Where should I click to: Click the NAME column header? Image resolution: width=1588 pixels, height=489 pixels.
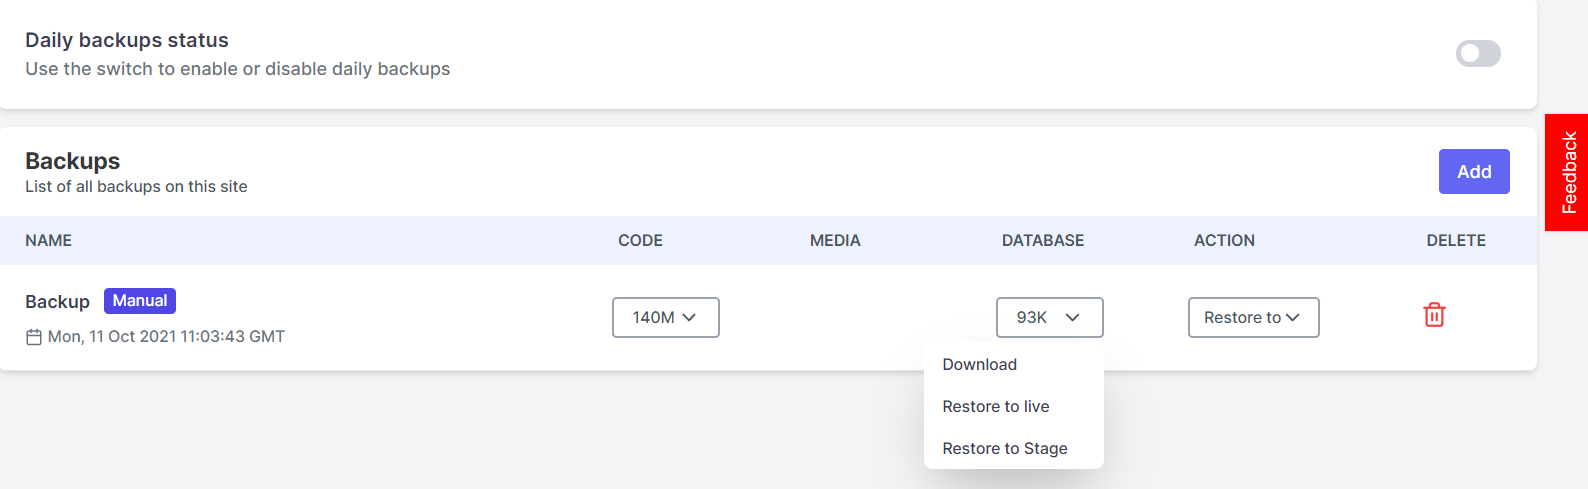[48, 241]
